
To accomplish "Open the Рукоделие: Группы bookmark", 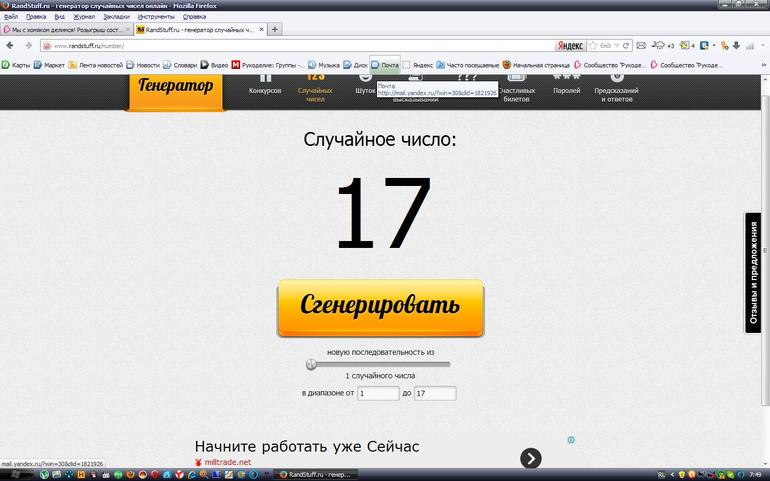I will pyautogui.click(x=268, y=65).
